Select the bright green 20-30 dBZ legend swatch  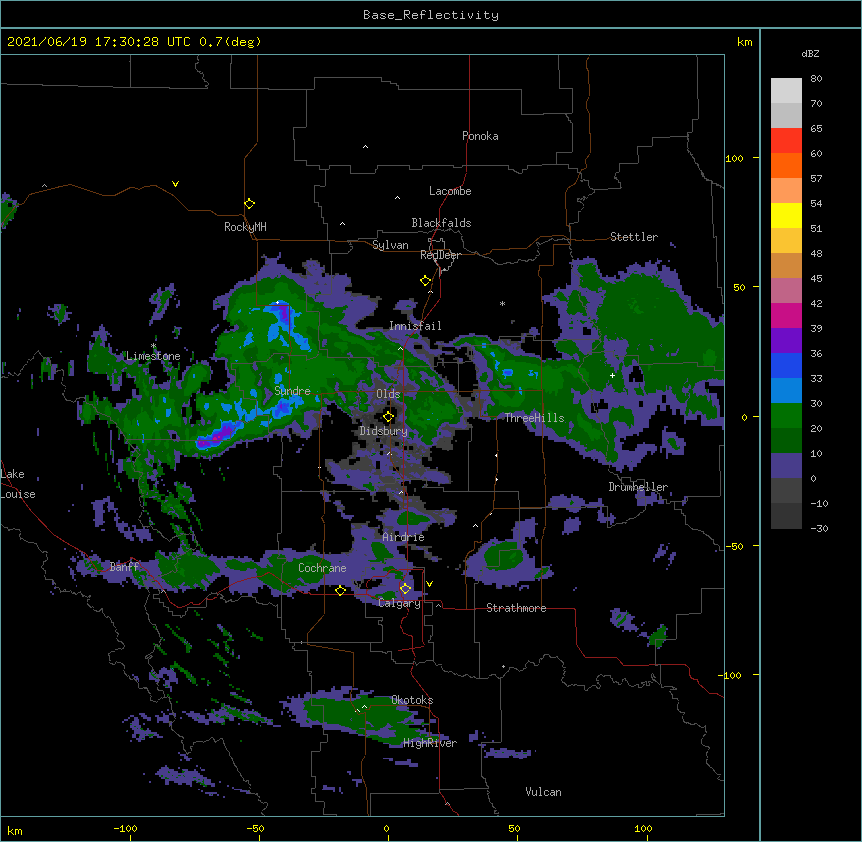pyautogui.click(x=786, y=416)
